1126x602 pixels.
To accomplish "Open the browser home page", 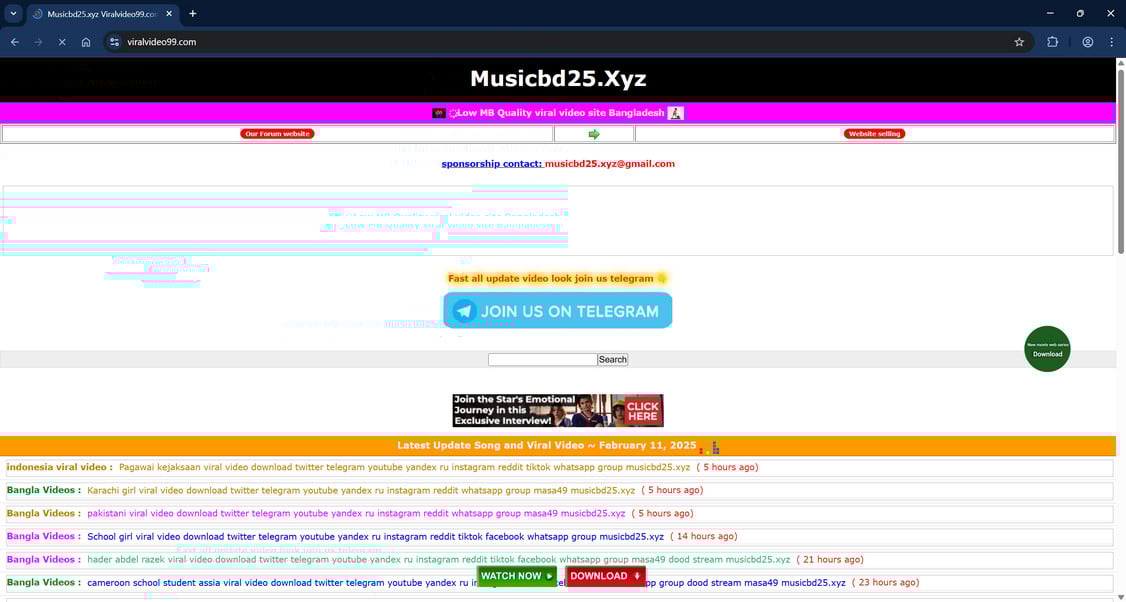I will (x=85, y=42).
